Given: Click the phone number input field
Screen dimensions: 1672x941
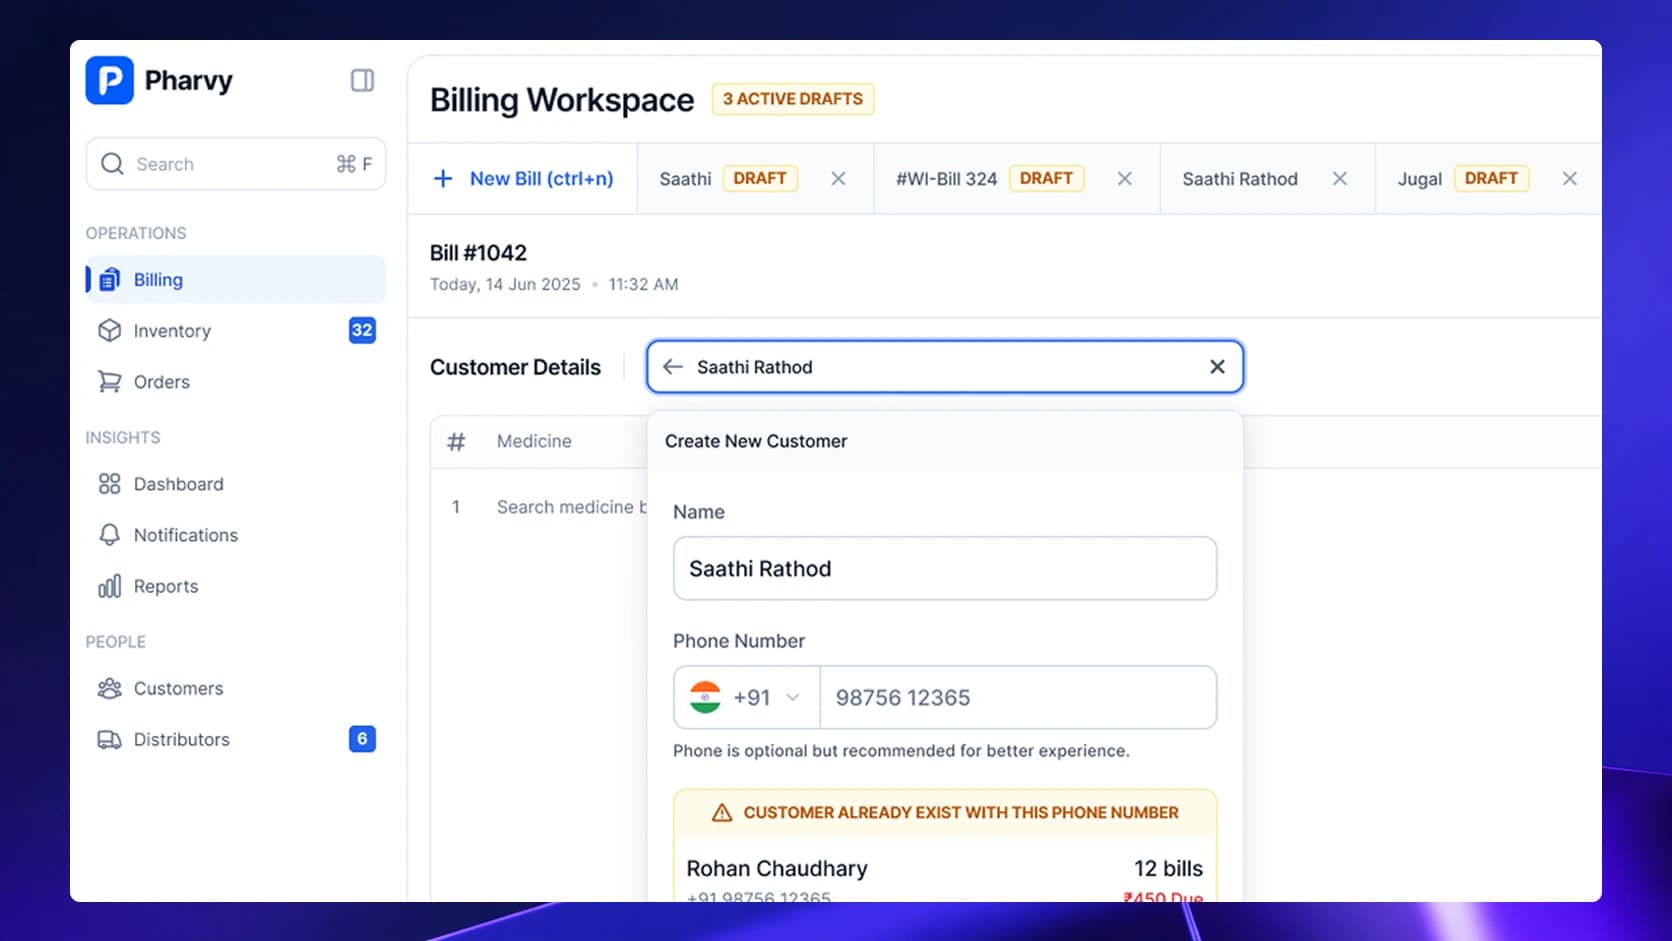Looking at the screenshot, I should tap(1018, 698).
